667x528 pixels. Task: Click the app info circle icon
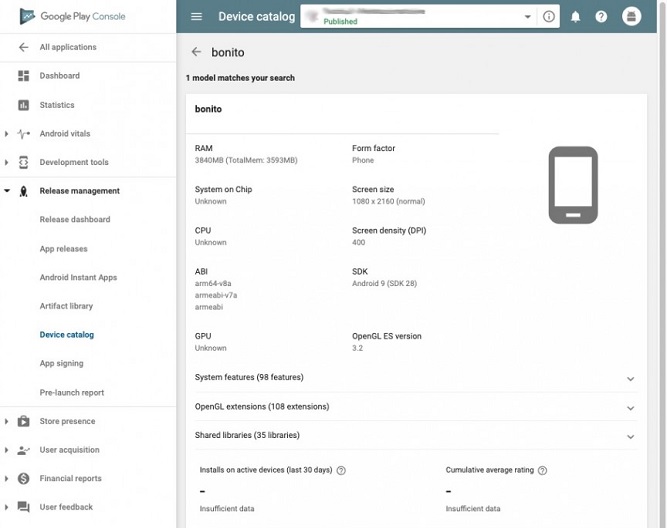pyautogui.click(x=548, y=17)
